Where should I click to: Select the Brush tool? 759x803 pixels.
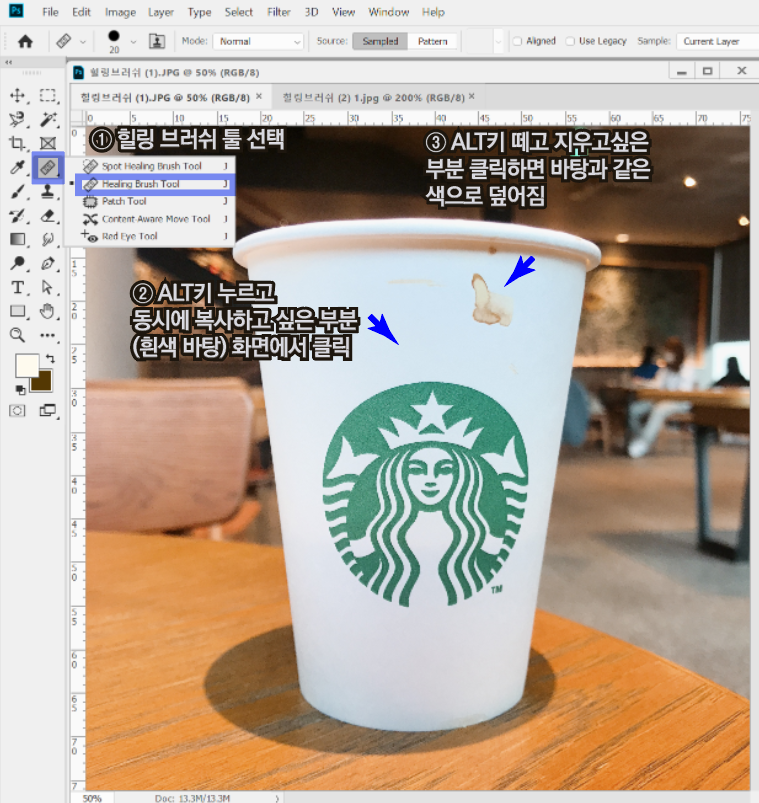click(17, 192)
